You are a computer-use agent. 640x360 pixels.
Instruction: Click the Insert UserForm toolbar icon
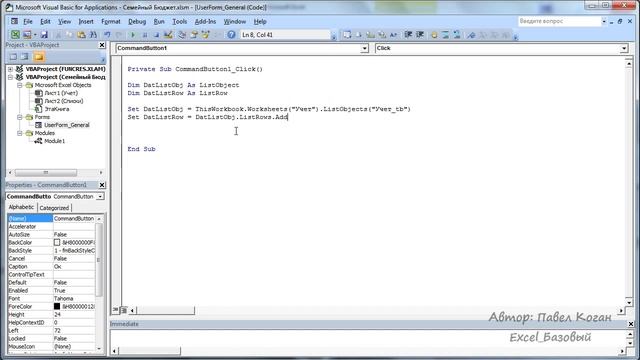[27, 35]
